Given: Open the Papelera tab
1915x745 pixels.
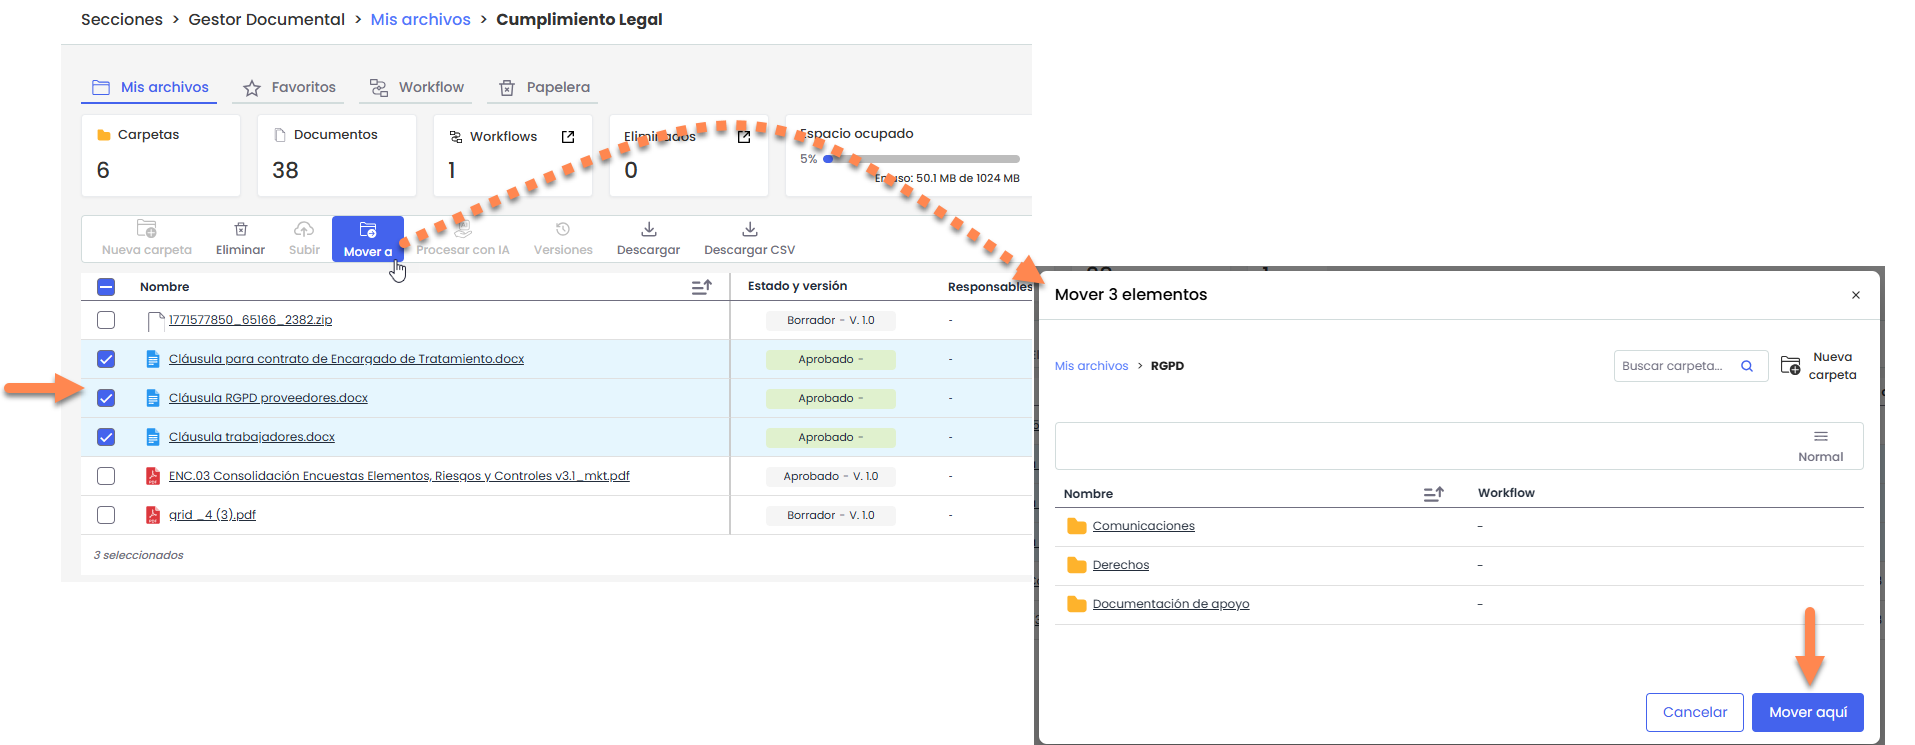Looking at the screenshot, I should (x=544, y=88).
